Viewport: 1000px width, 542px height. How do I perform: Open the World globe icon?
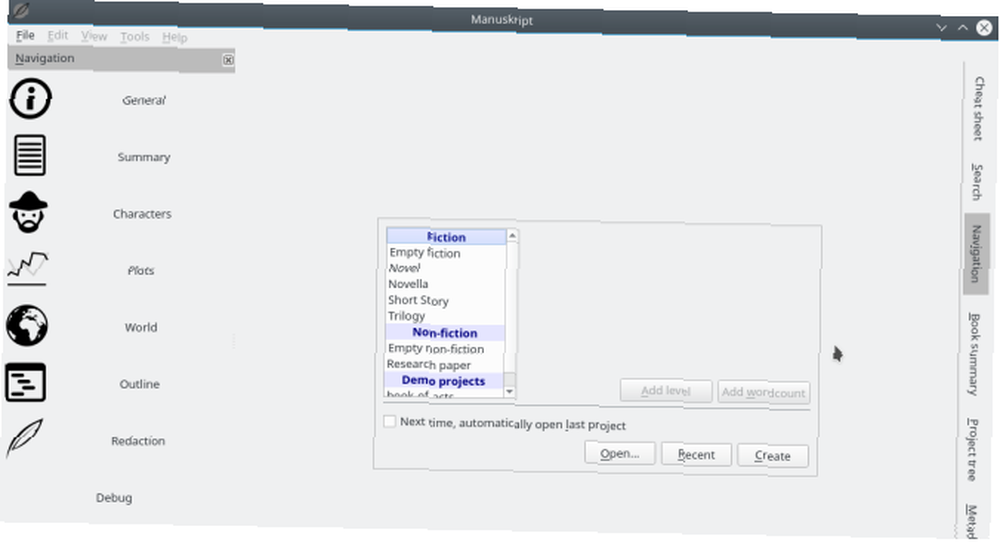coord(27,325)
